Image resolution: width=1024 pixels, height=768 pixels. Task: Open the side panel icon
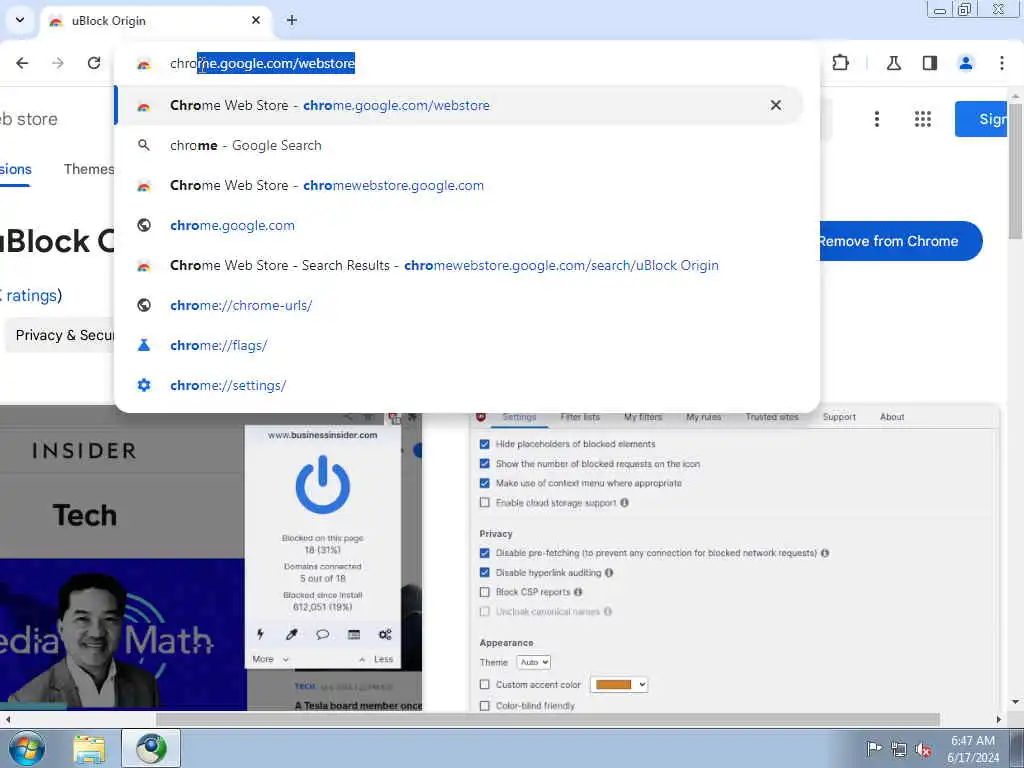(x=929, y=63)
